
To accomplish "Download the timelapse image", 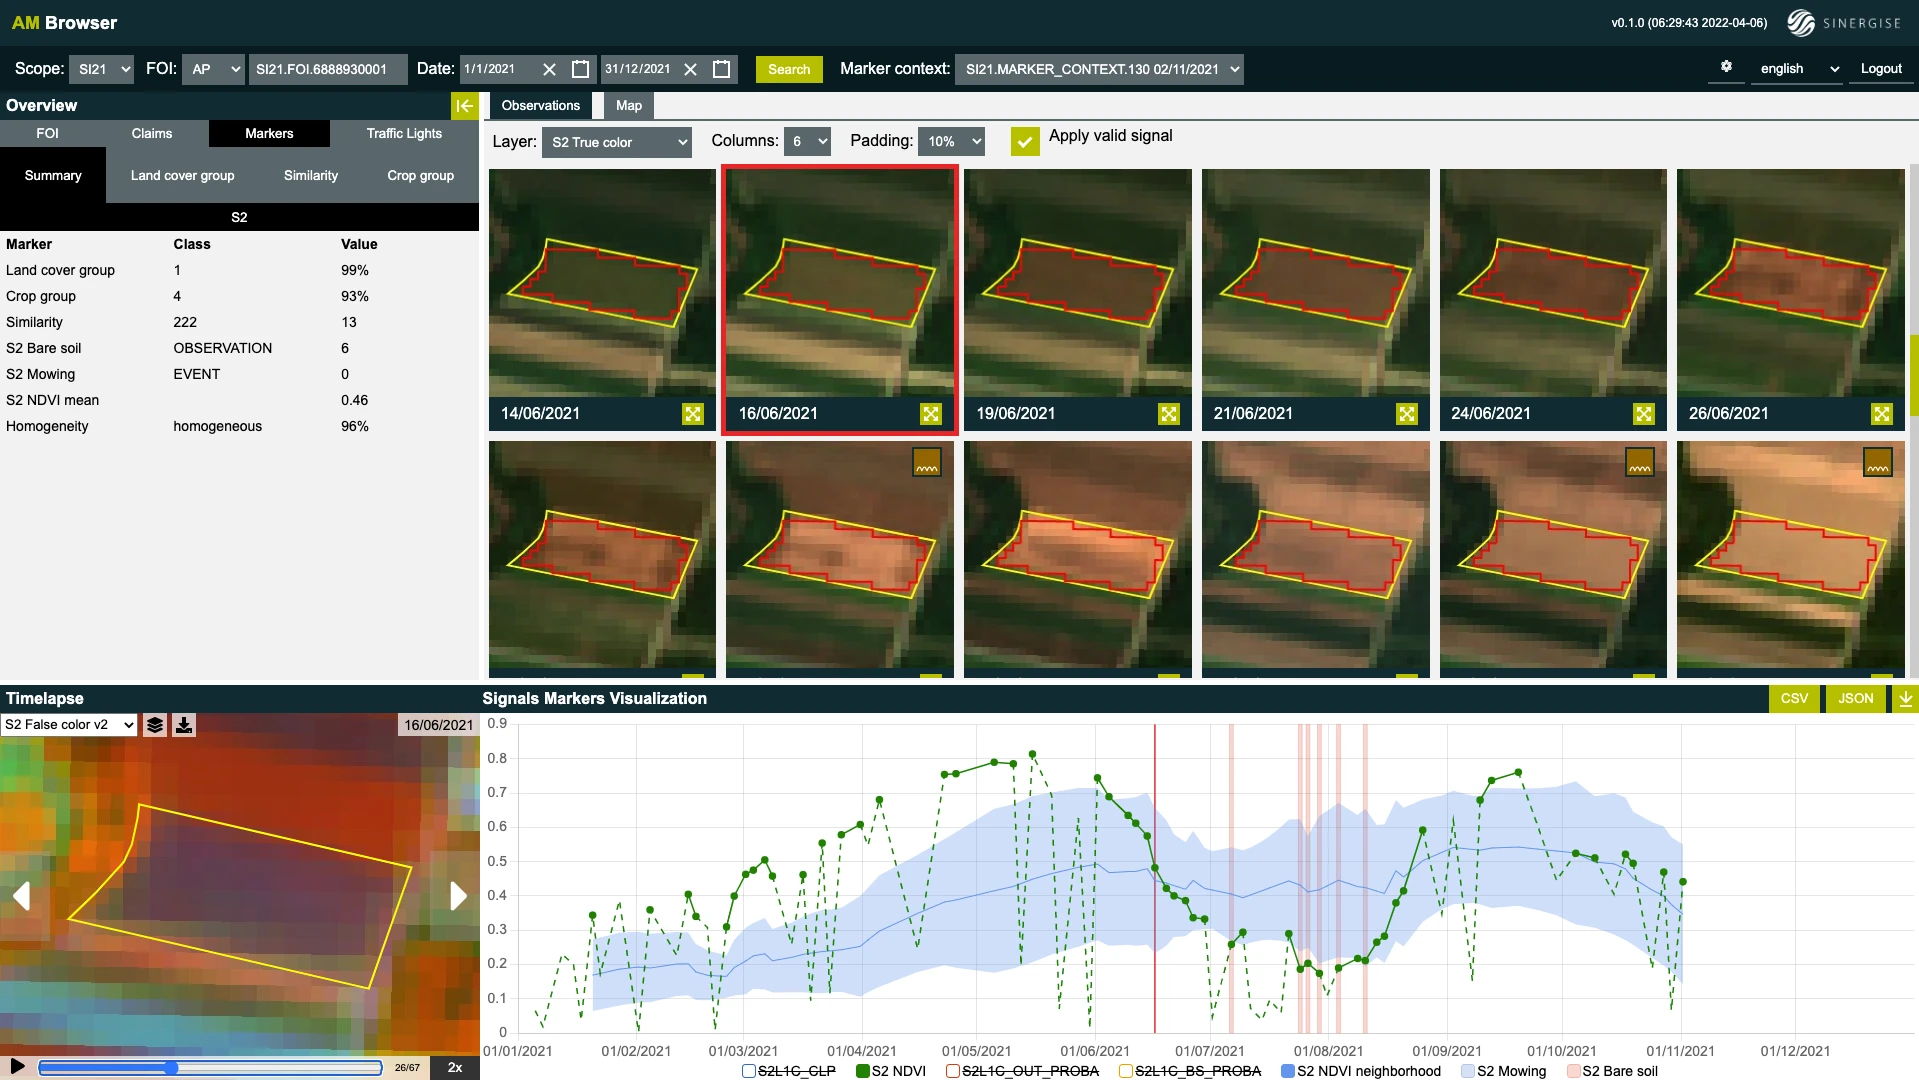I will [x=184, y=725].
